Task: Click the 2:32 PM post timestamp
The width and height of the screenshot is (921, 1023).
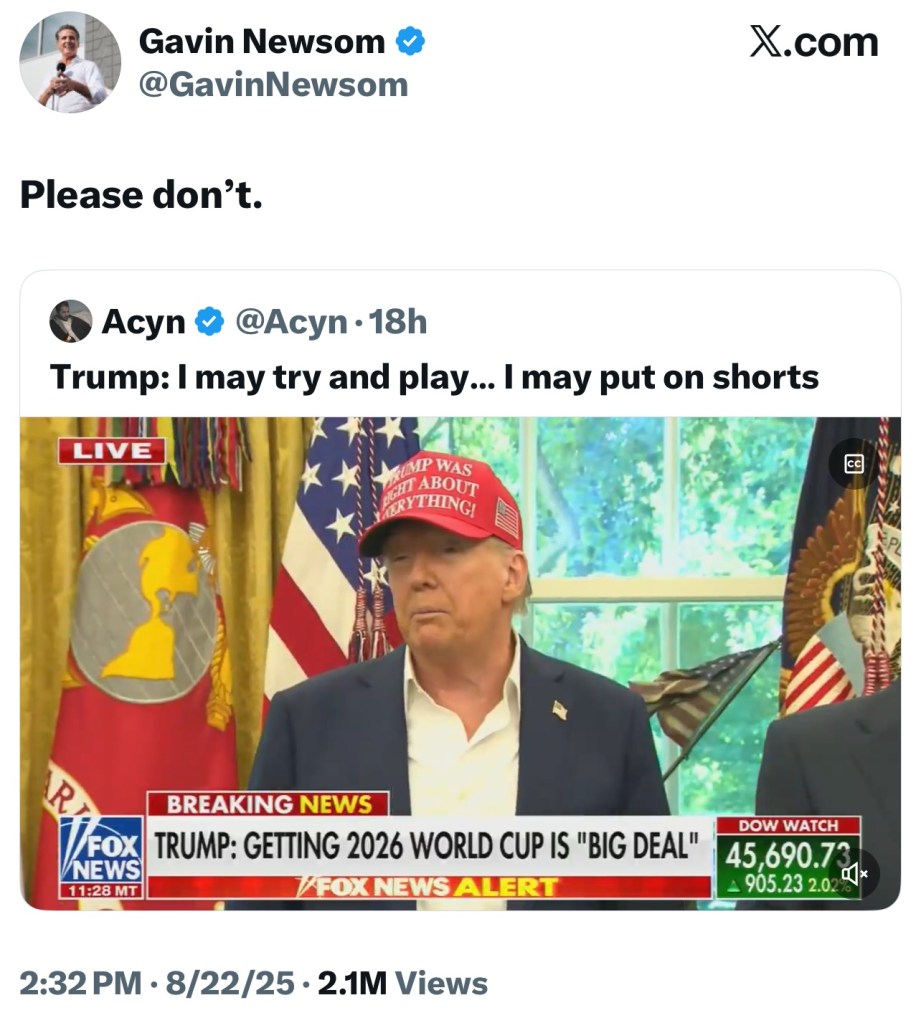Action: pyautogui.click(x=80, y=983)
